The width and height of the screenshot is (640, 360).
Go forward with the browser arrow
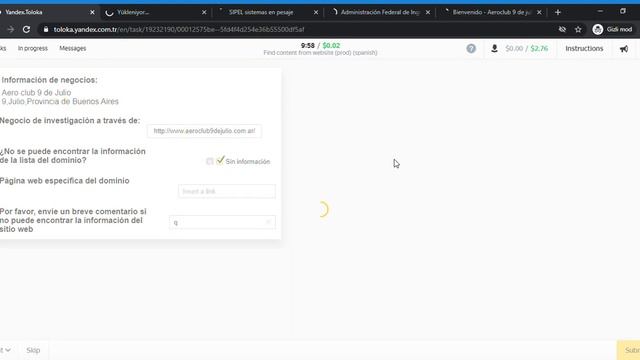point(11,29)
